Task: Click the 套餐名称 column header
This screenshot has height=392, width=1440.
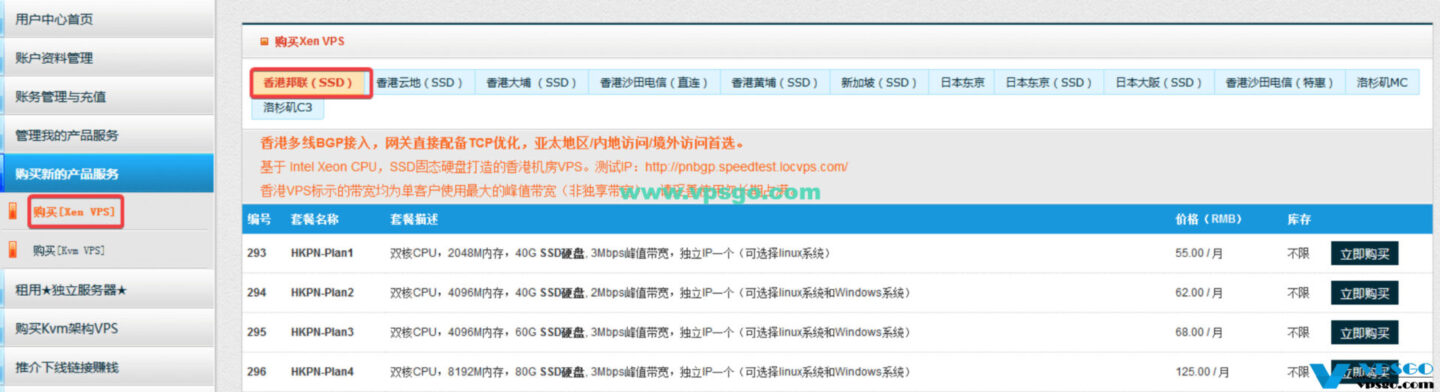Action: click(314, 219)
